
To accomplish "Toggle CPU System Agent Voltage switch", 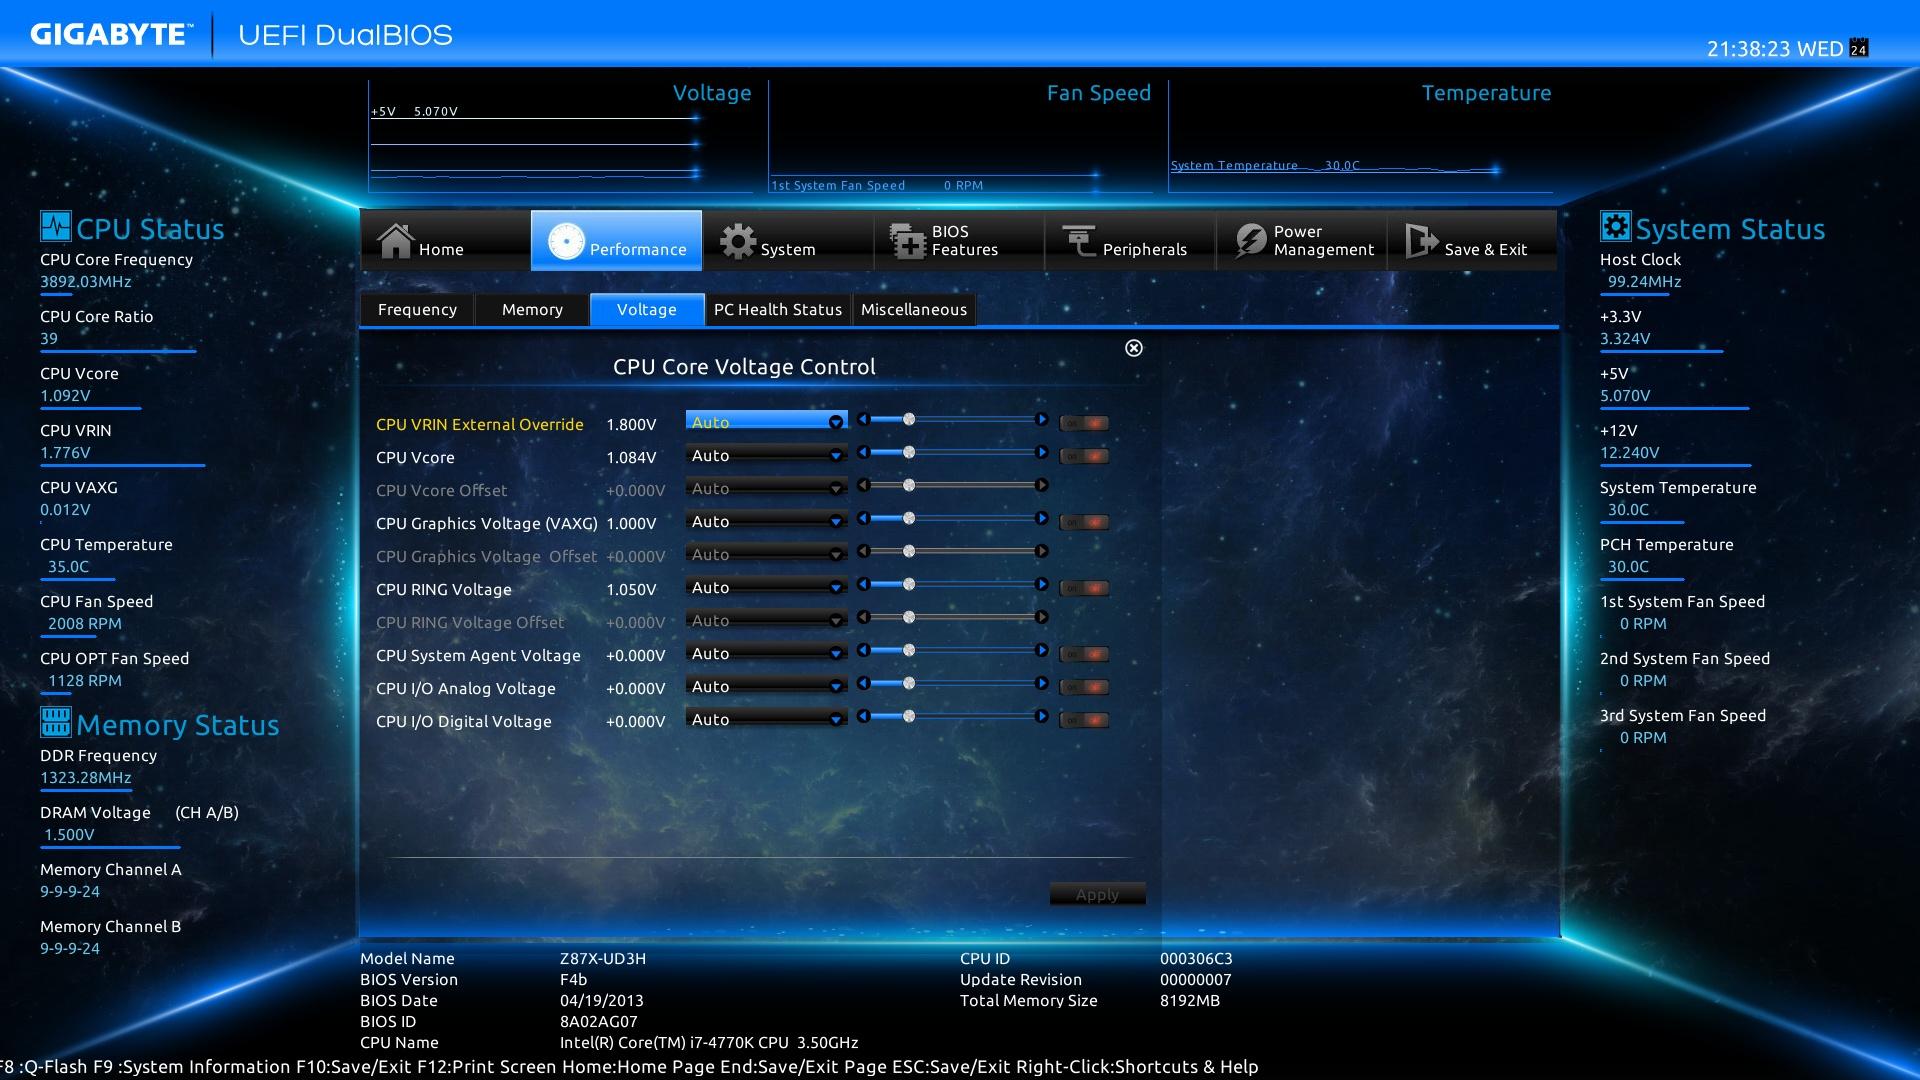I will click(x=1084, y=654).
